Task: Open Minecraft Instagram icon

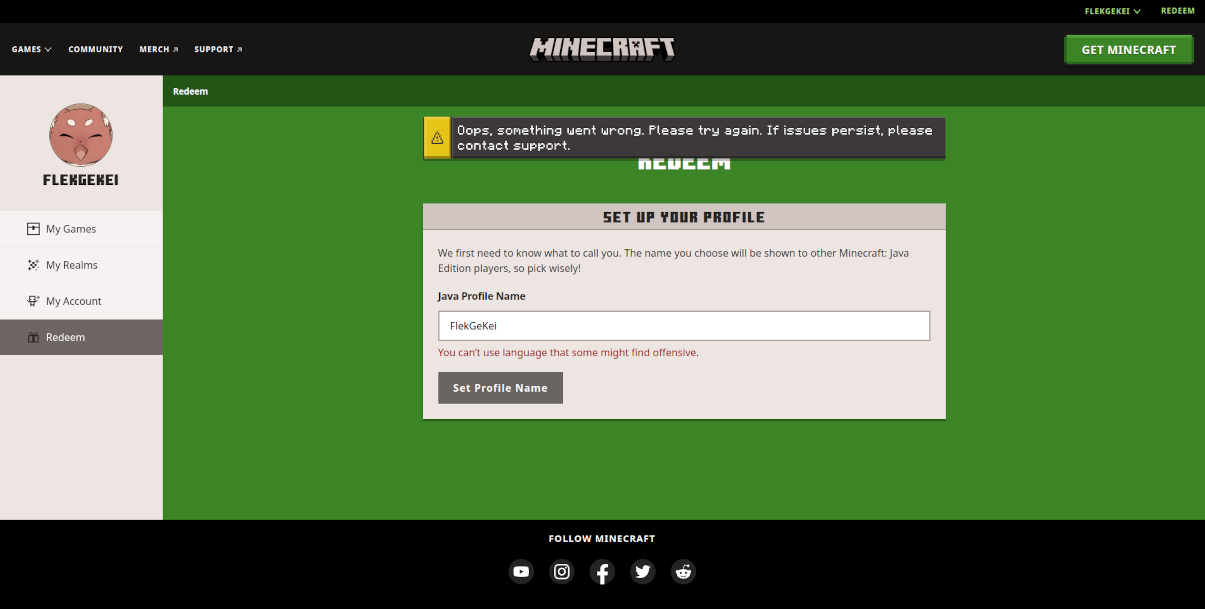Action: pos(562,572)
